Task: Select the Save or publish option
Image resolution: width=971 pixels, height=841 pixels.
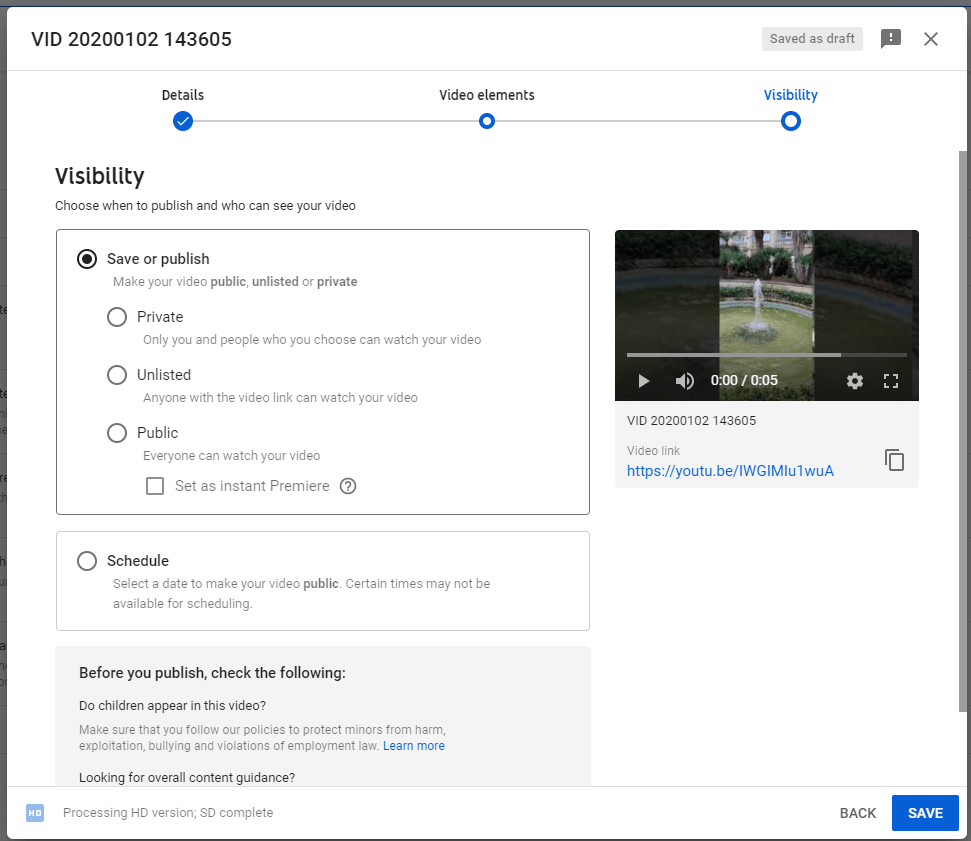Action: [87, 259]
